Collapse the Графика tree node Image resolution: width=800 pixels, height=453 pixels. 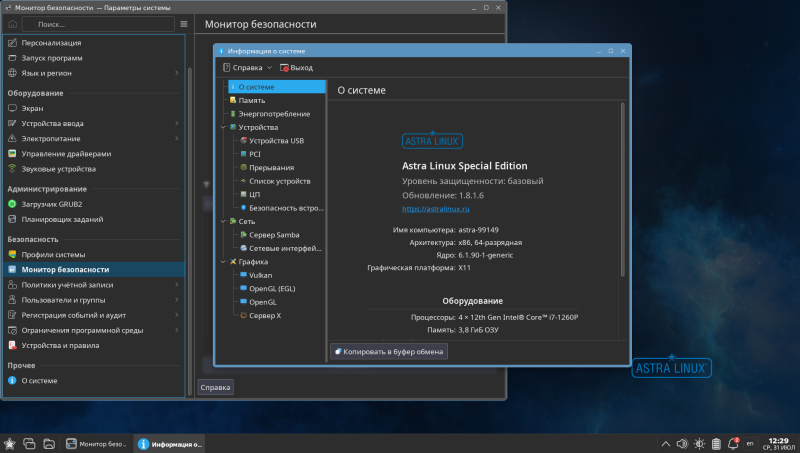point(223,262)
